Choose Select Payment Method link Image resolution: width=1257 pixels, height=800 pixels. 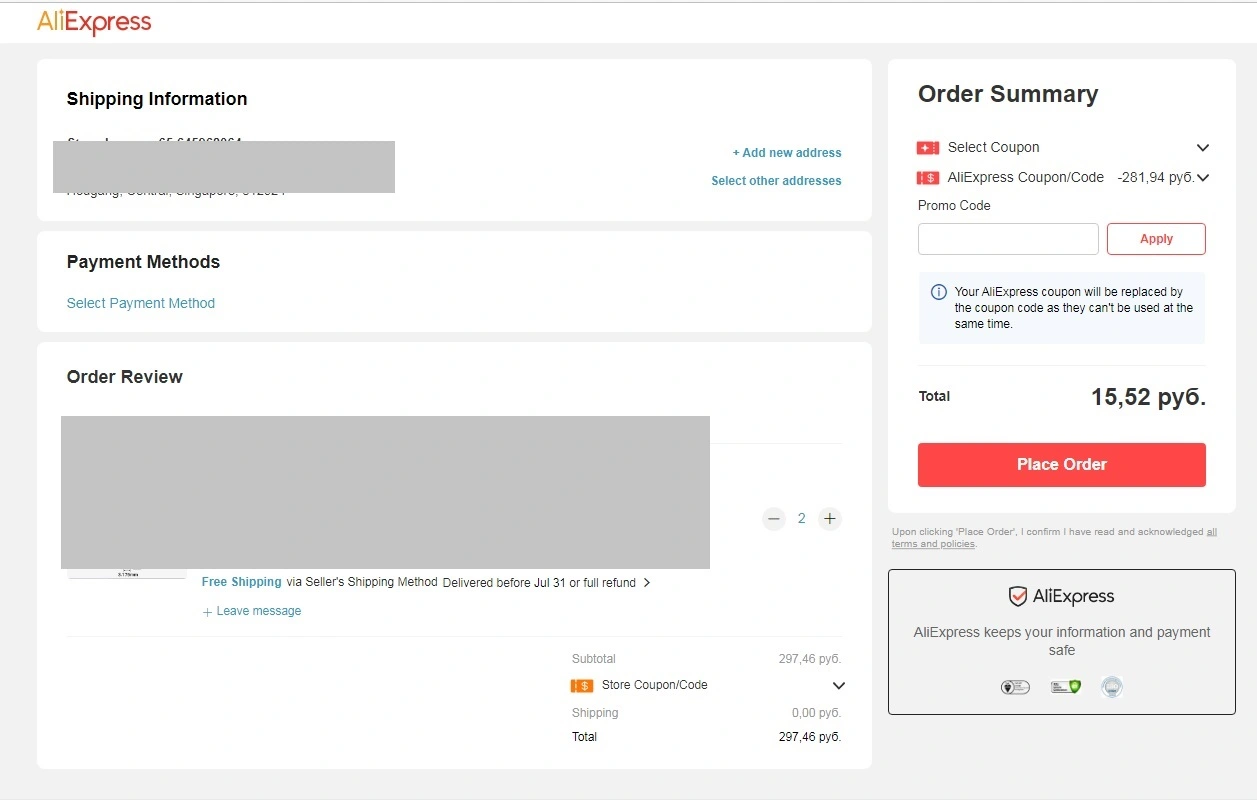141,303
